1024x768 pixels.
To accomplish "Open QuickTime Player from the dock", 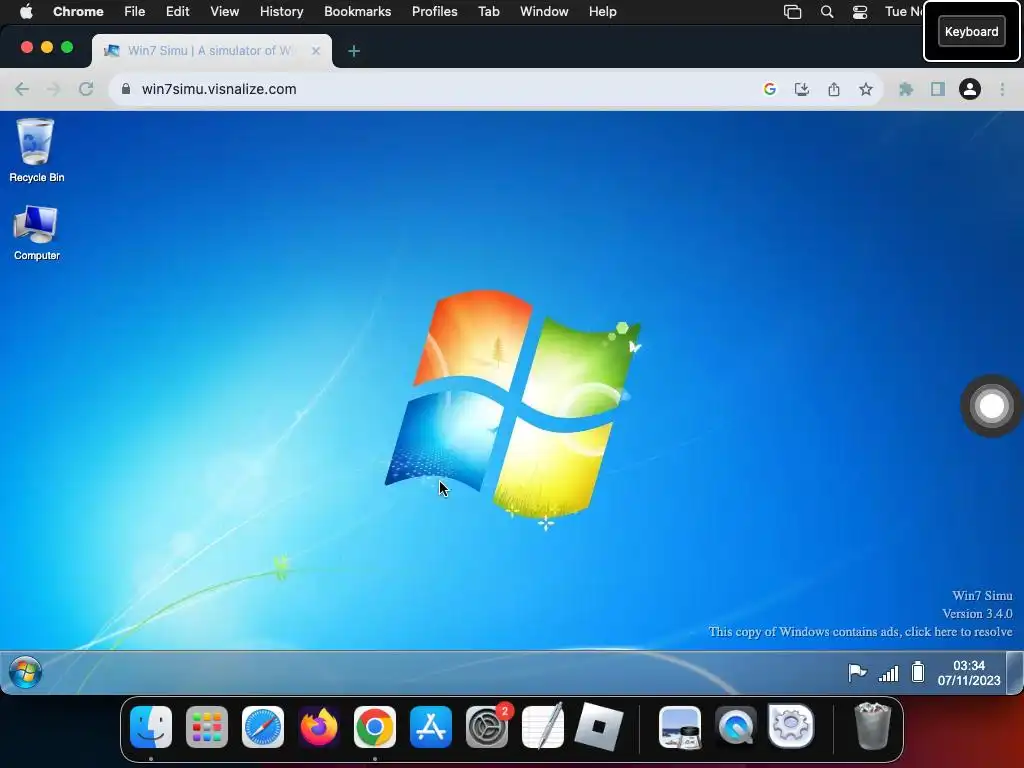I will (x=736, y=727).
